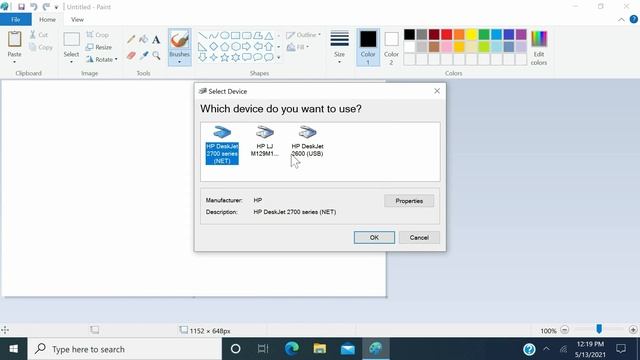The image size is (640, 360).
Task: Click the Redo icon in title bar
Action: tap(46, 7)
